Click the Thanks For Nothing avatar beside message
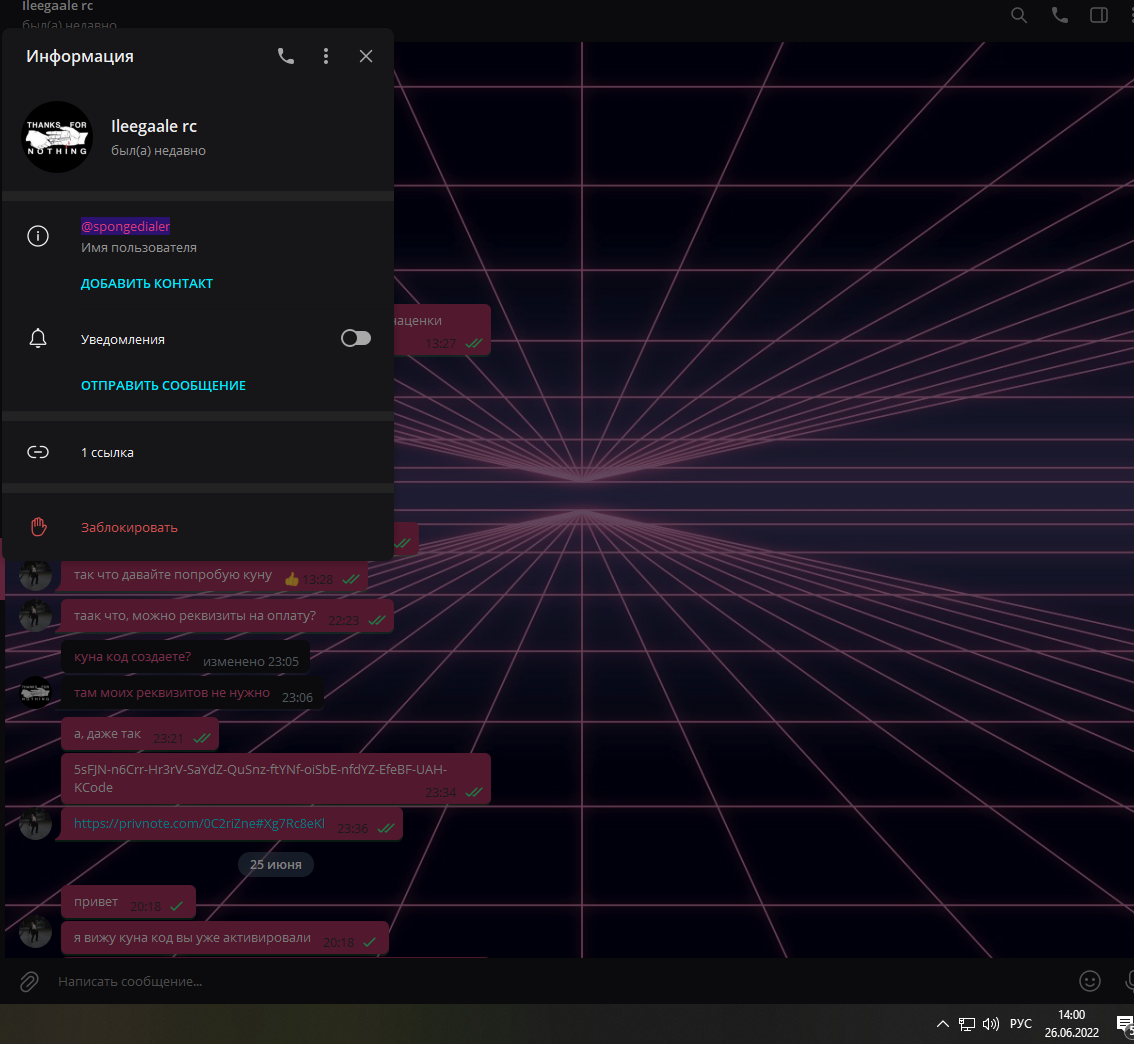1134x1044 pixels. [35, 692]
